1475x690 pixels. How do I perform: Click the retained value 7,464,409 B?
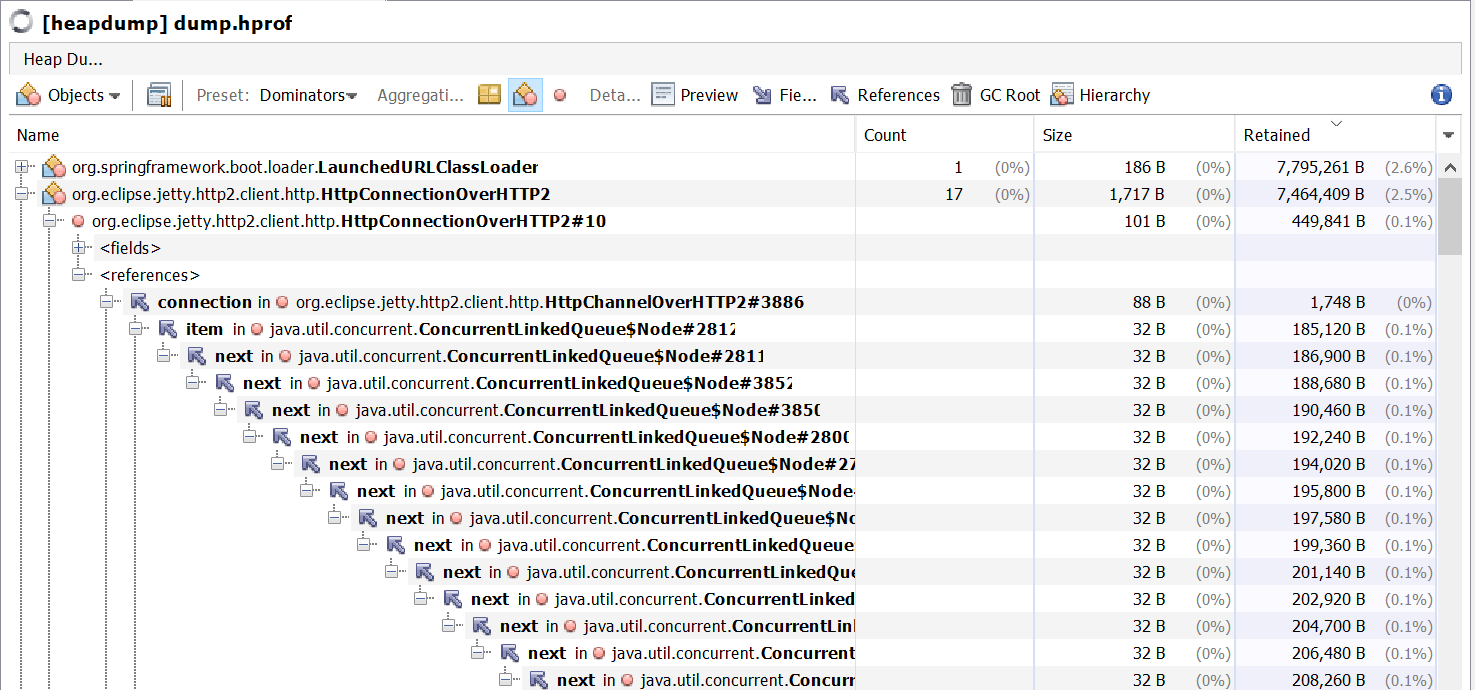click(x=1320, y=194)
